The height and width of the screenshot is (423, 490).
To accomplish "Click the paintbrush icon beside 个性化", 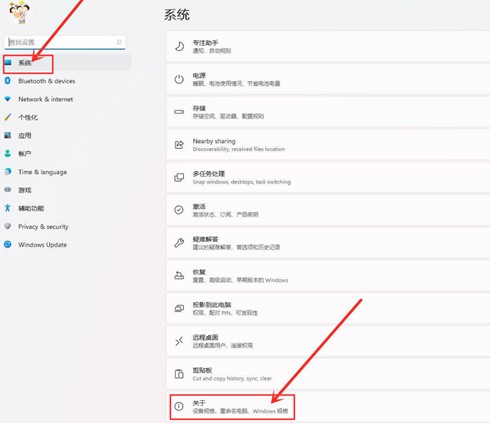I will pos(8,117).
